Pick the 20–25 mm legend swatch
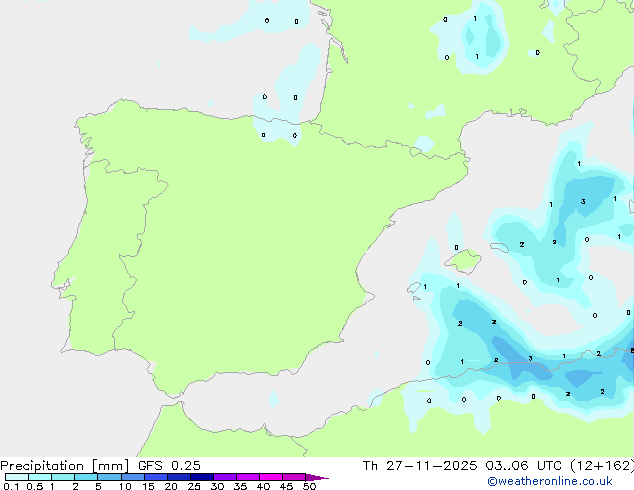The image size is (634, 490). (179, 477)
